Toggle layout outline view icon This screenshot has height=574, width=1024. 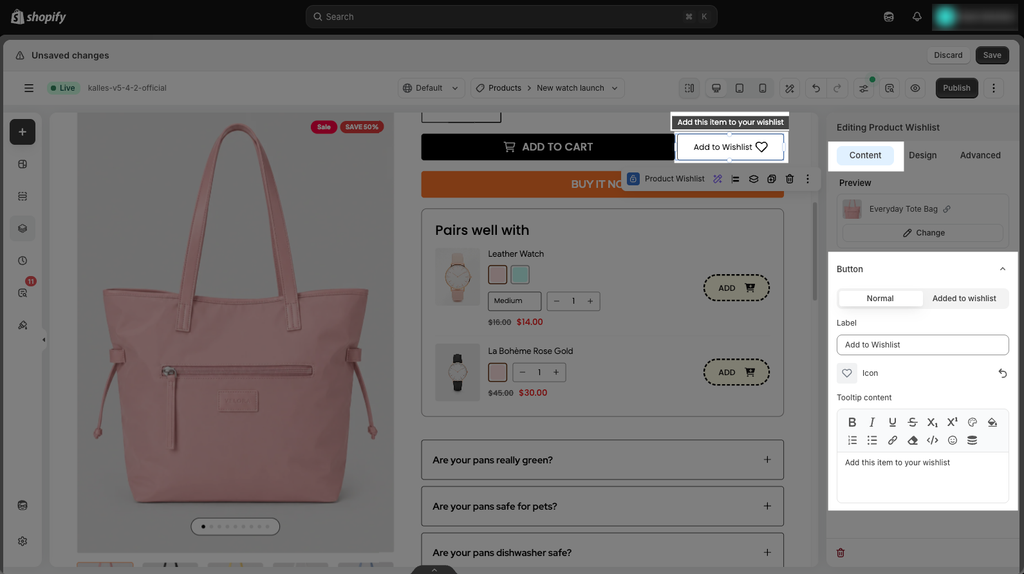689,88
